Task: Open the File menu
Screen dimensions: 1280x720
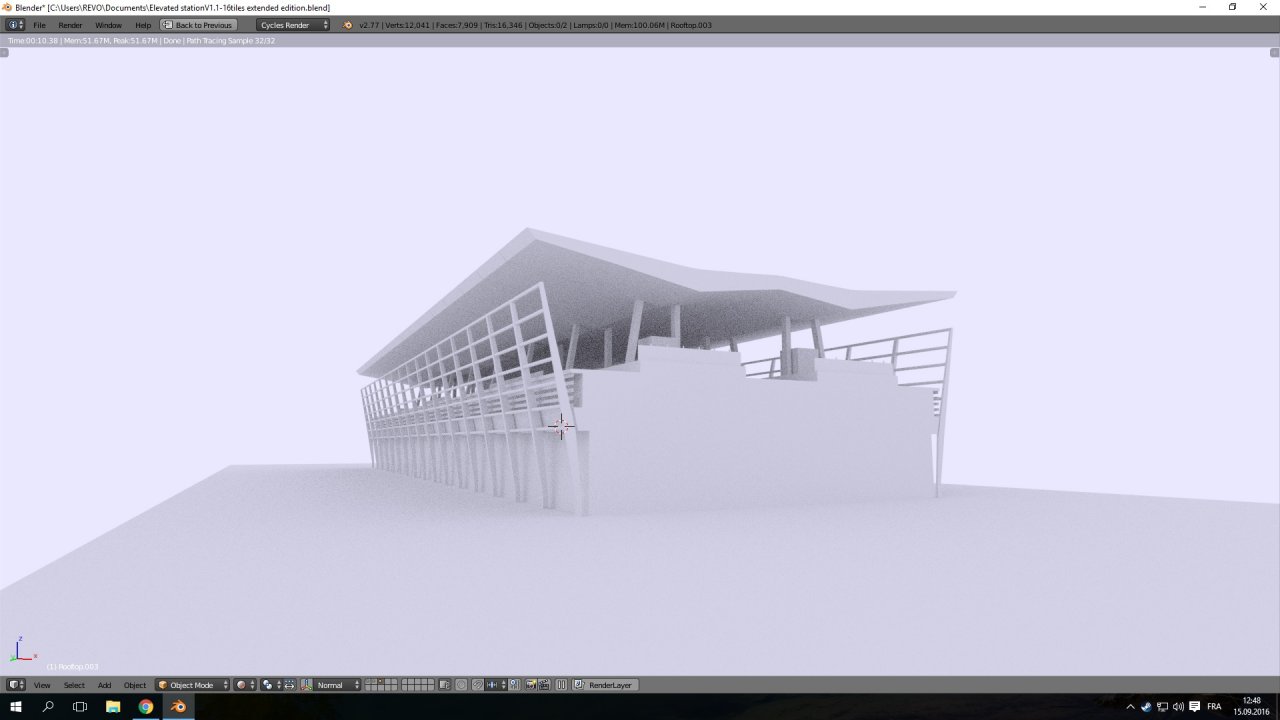Action: (x=40, y=25)
